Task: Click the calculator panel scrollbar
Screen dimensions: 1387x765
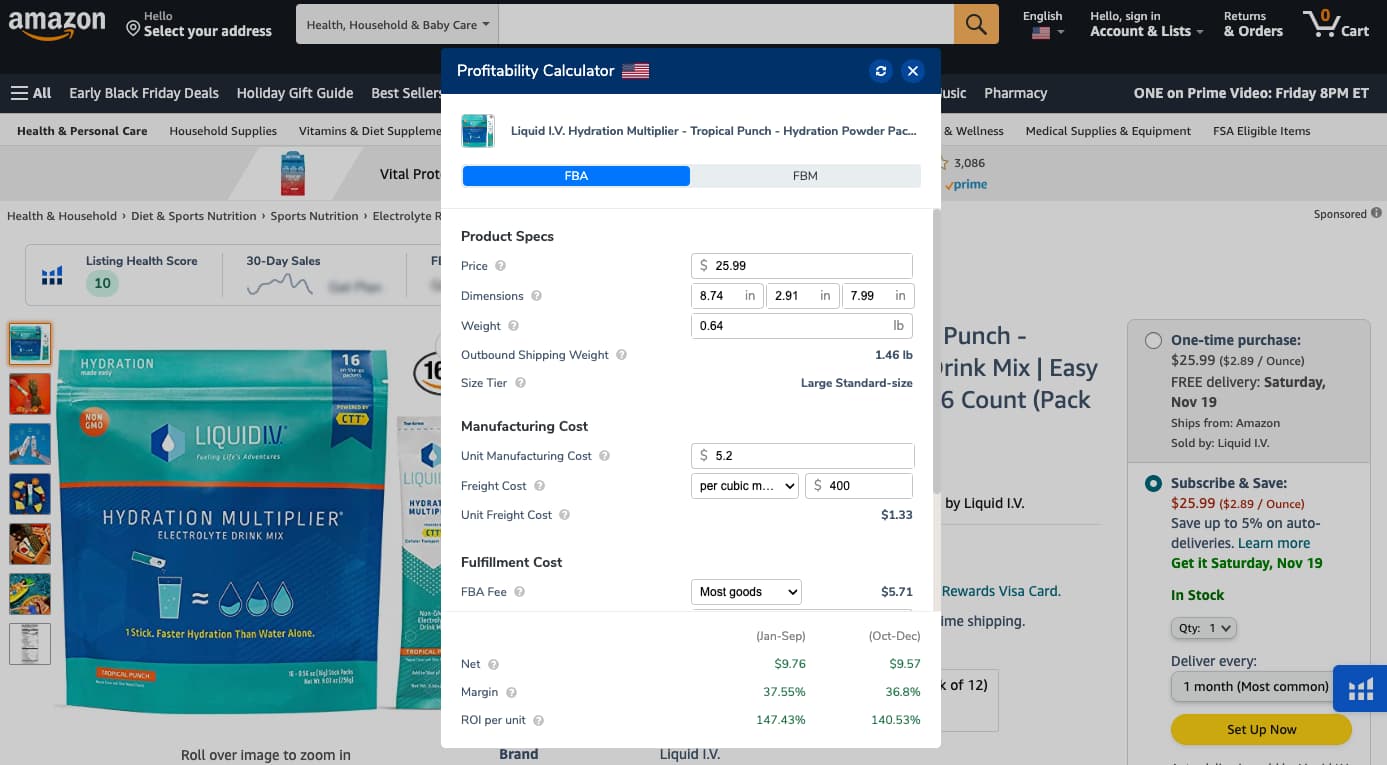Action: point(936,350)
